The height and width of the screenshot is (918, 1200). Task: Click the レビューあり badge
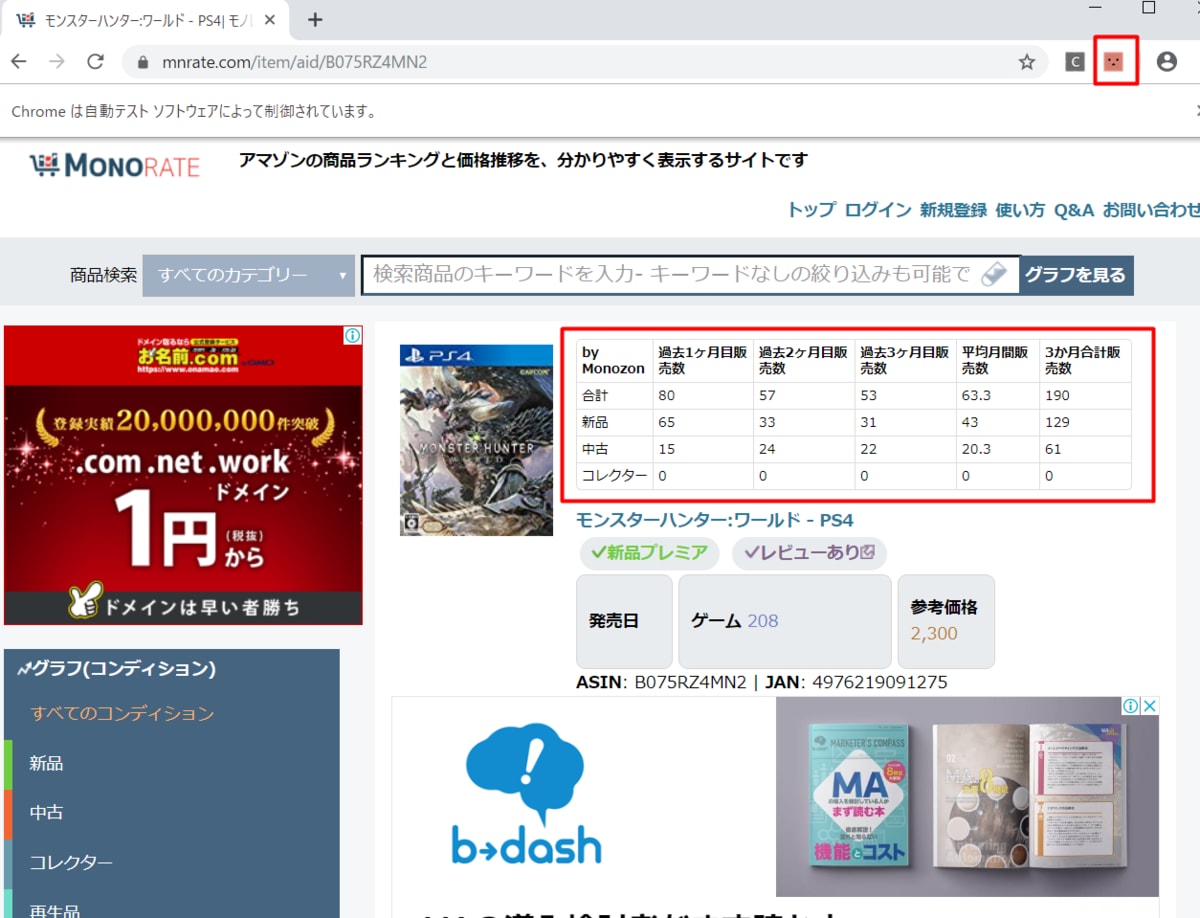(x=809, y=552)
